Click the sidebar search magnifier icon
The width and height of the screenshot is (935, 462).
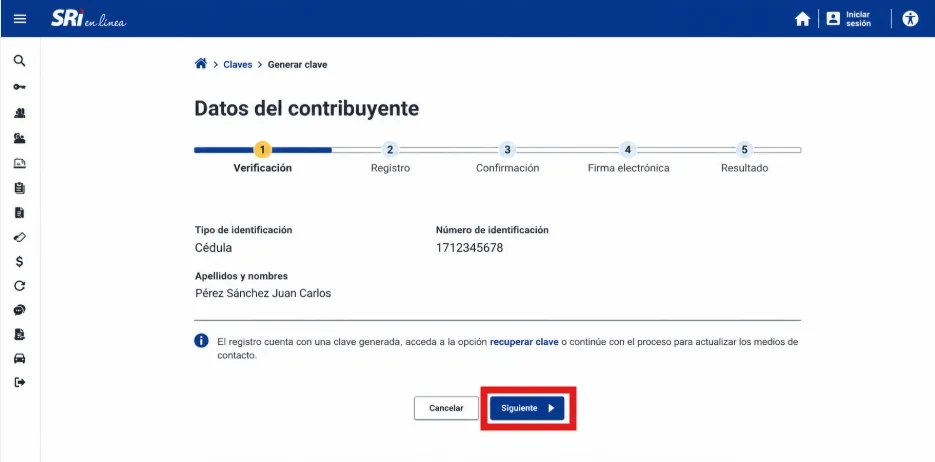tap(20, 61)
